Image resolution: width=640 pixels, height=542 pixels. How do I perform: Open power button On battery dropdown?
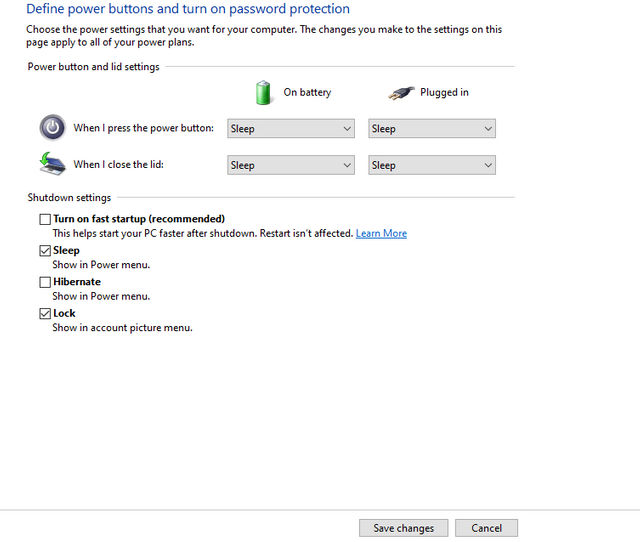[291, 129]
